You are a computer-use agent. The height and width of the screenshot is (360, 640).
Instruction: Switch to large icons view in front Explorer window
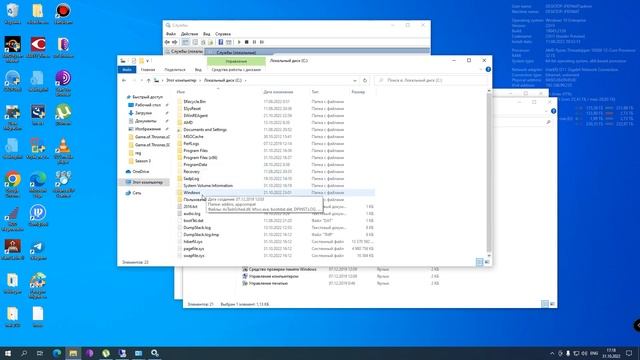tap(487, 262)
